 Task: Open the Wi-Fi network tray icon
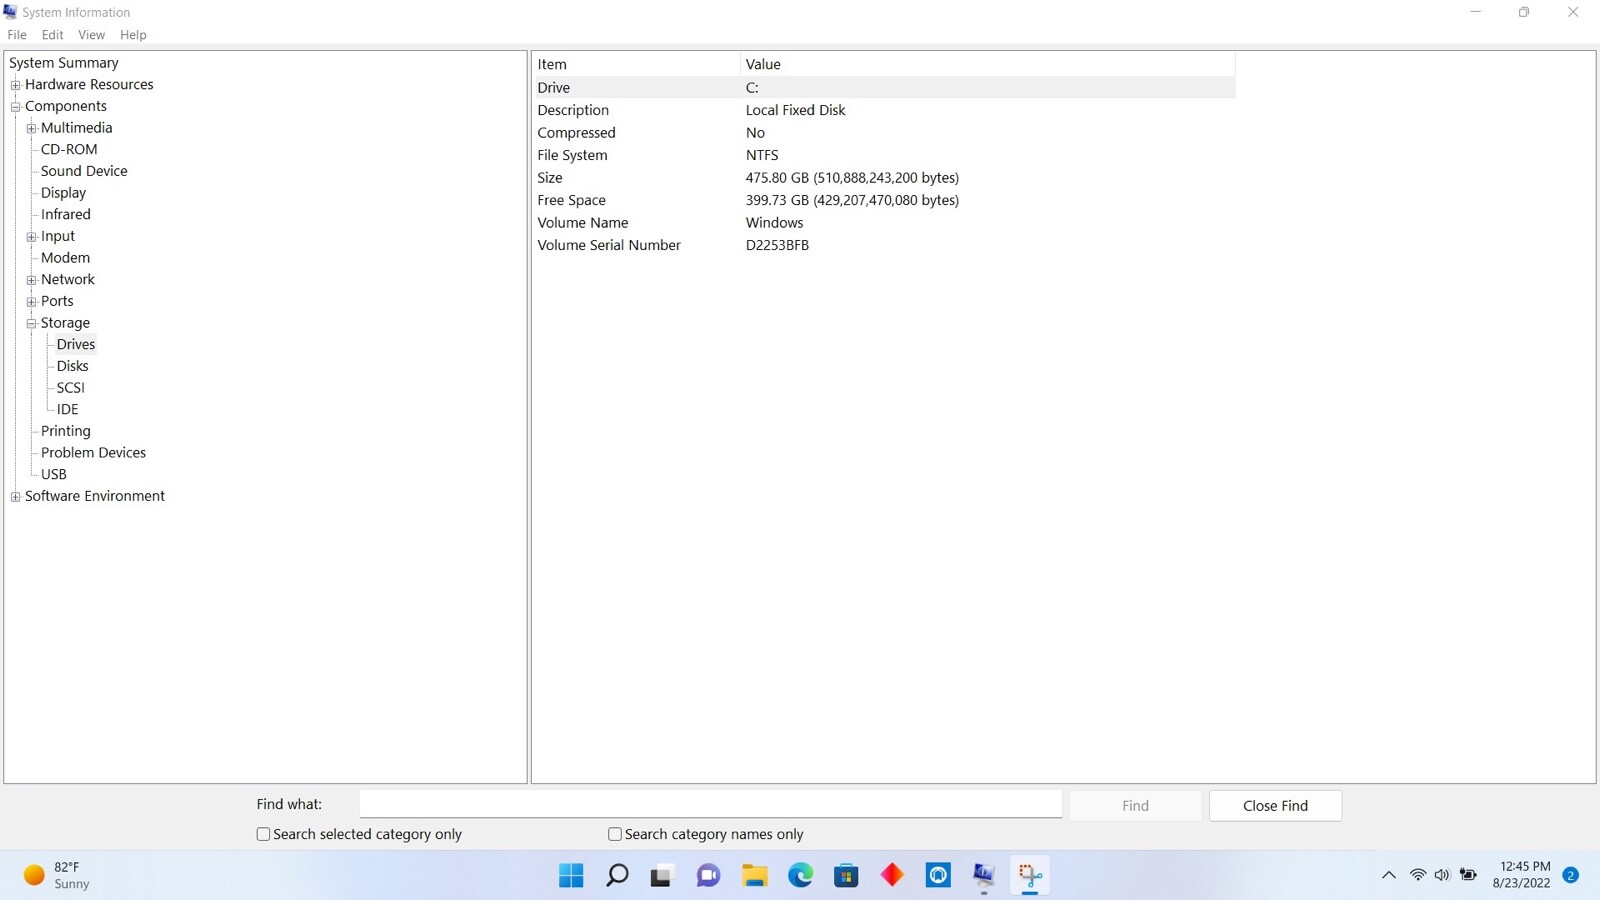click(1418, 875)
